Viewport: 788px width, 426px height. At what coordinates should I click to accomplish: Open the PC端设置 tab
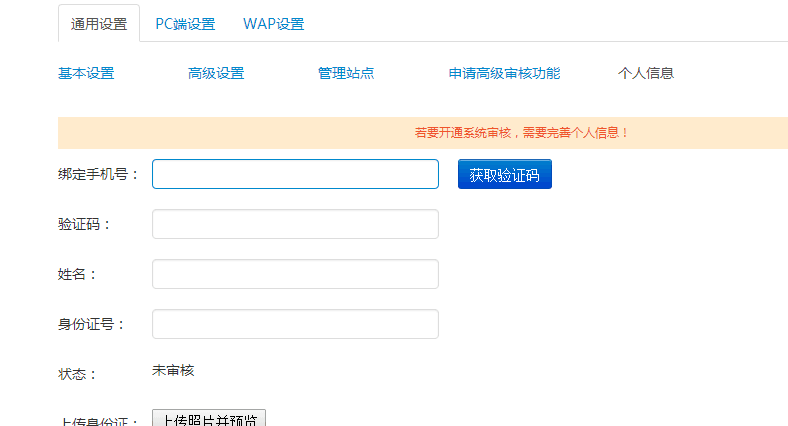click(185, 24)
